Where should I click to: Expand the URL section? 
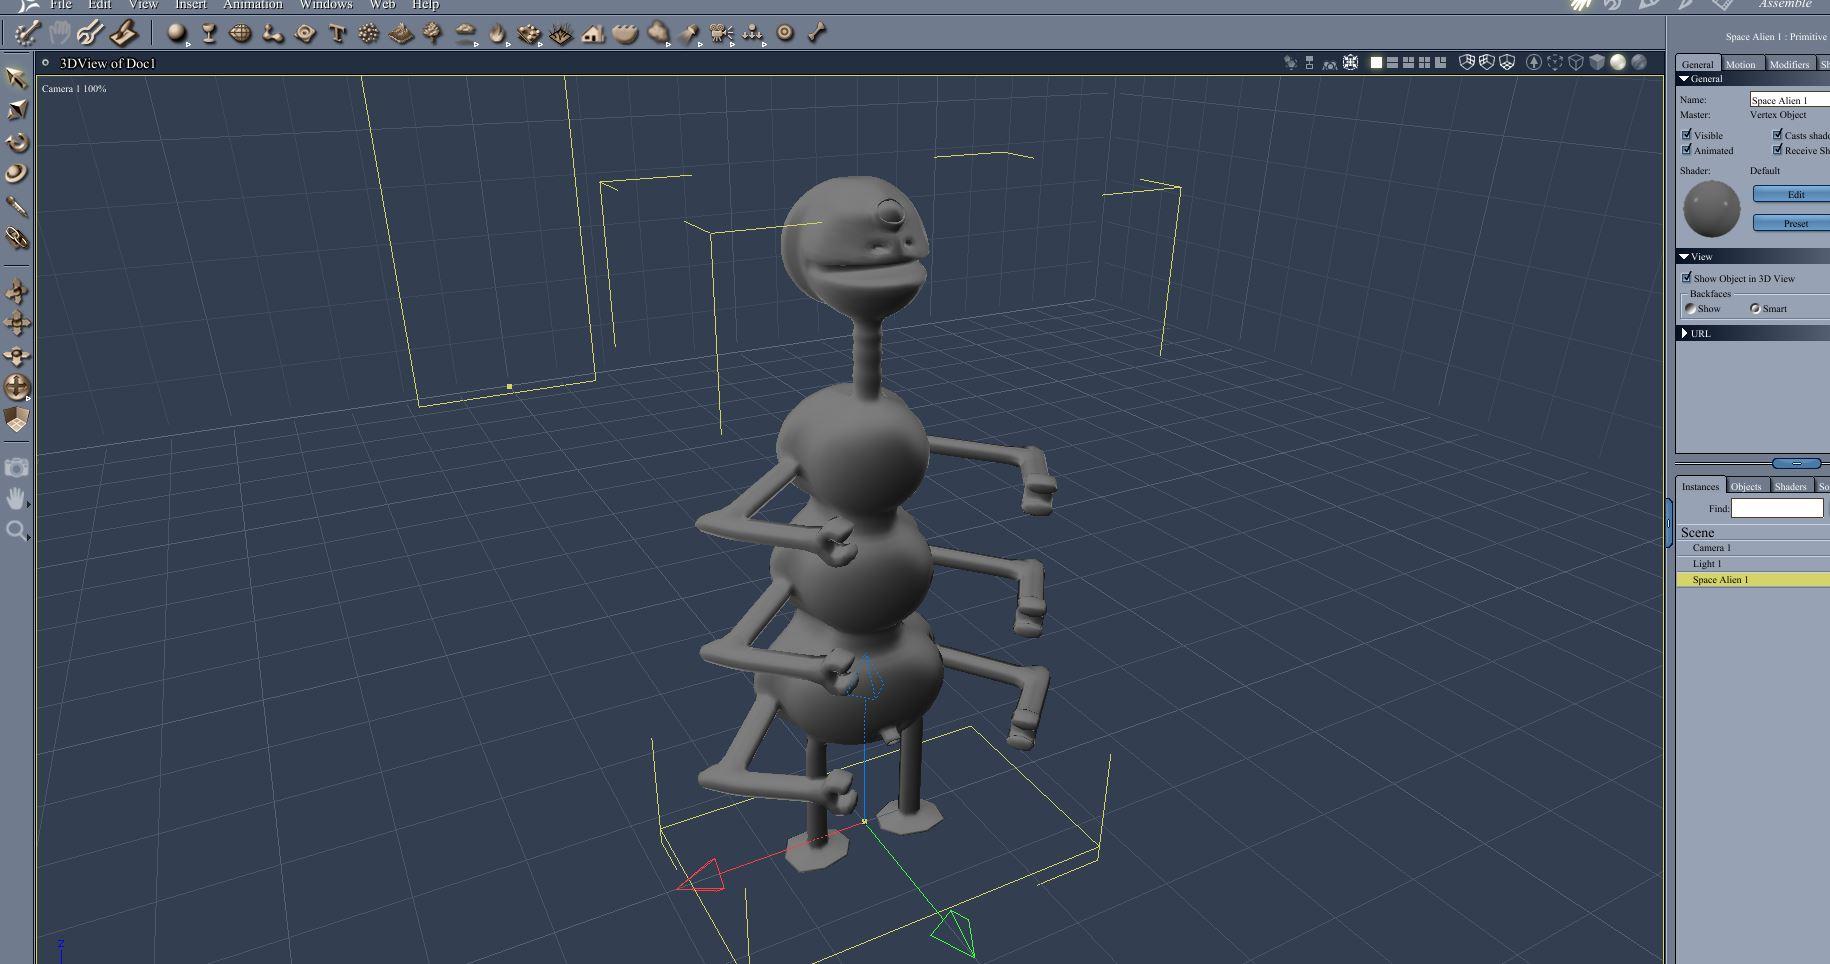tap(1685, 333)
